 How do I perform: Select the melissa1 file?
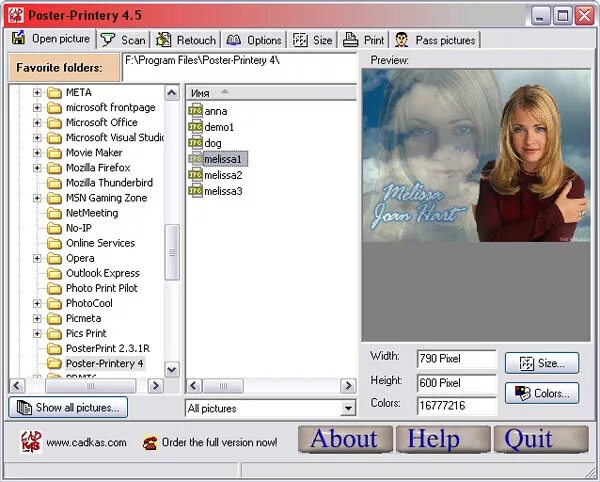pos(223,159)
